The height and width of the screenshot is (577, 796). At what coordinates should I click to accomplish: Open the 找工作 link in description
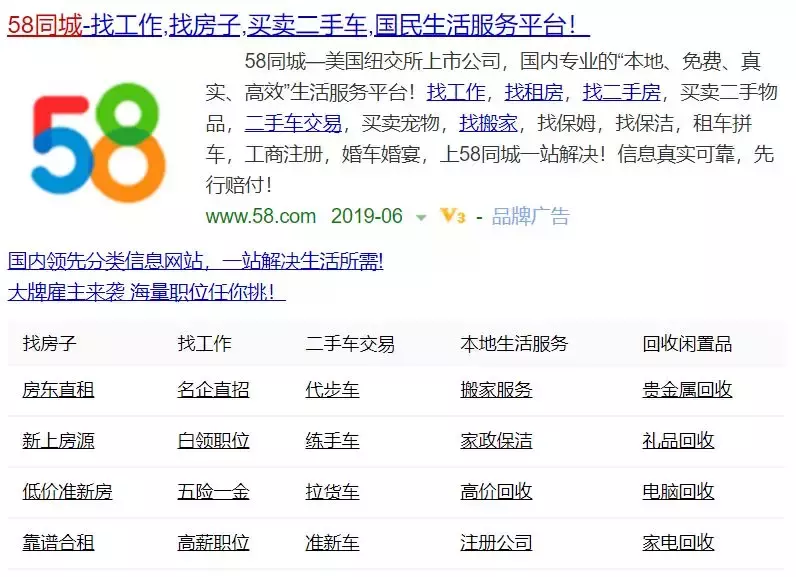[x=456, y=92]
